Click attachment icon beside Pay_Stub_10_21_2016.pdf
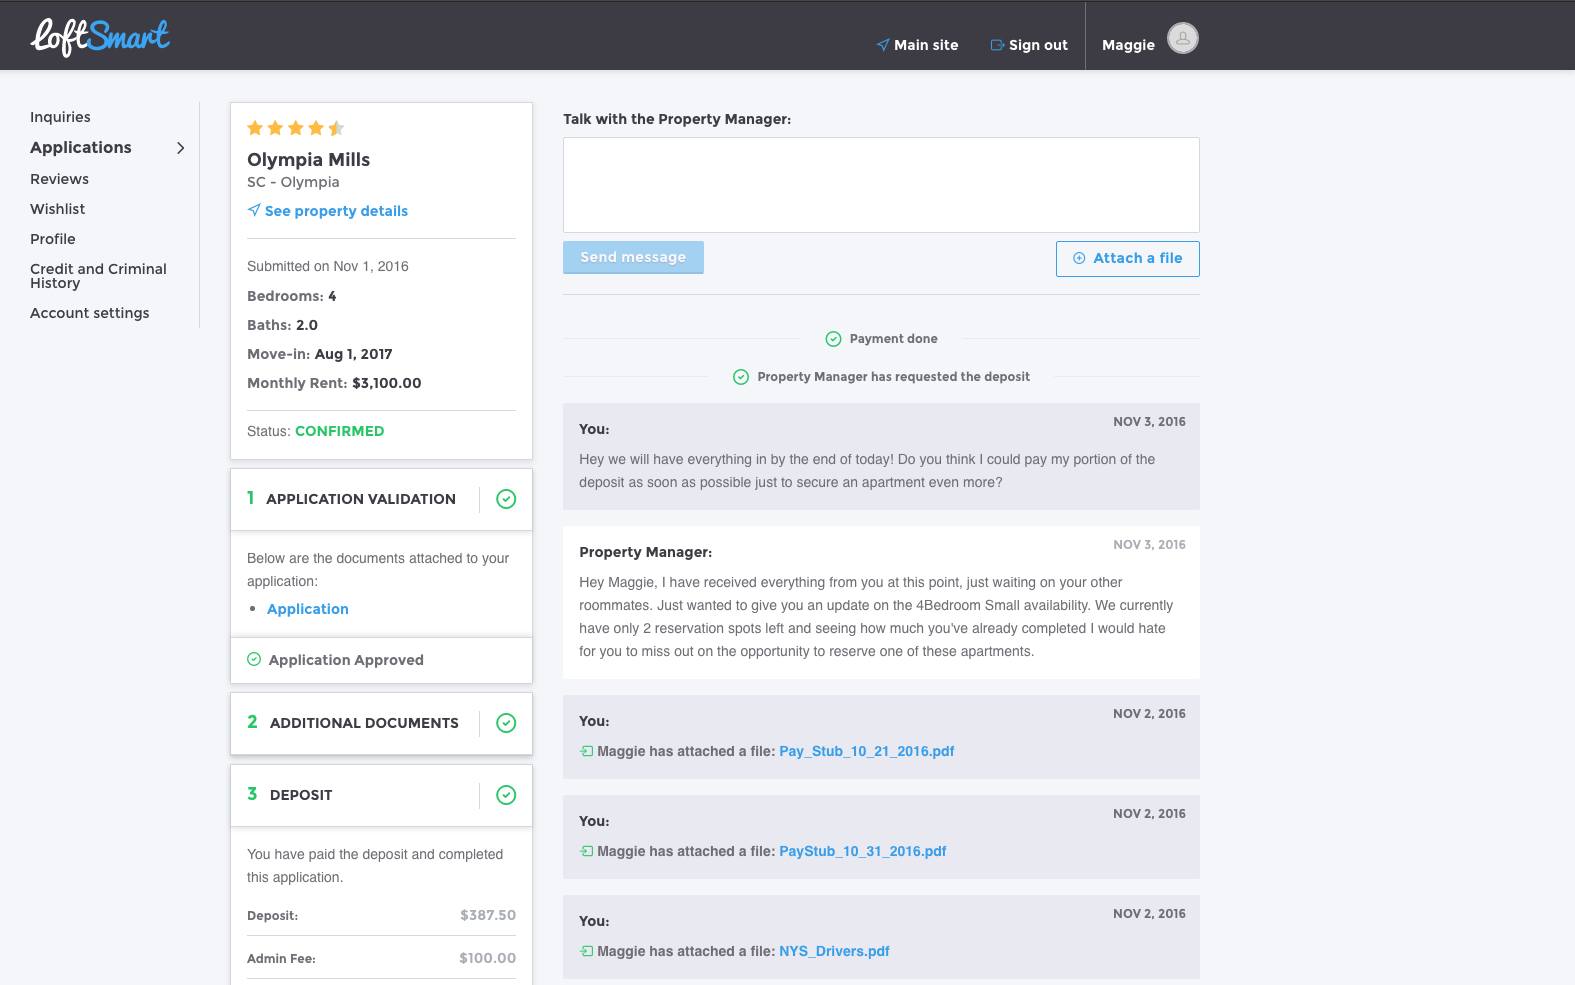The image size is (1575, 985). (x=587, y=751)
